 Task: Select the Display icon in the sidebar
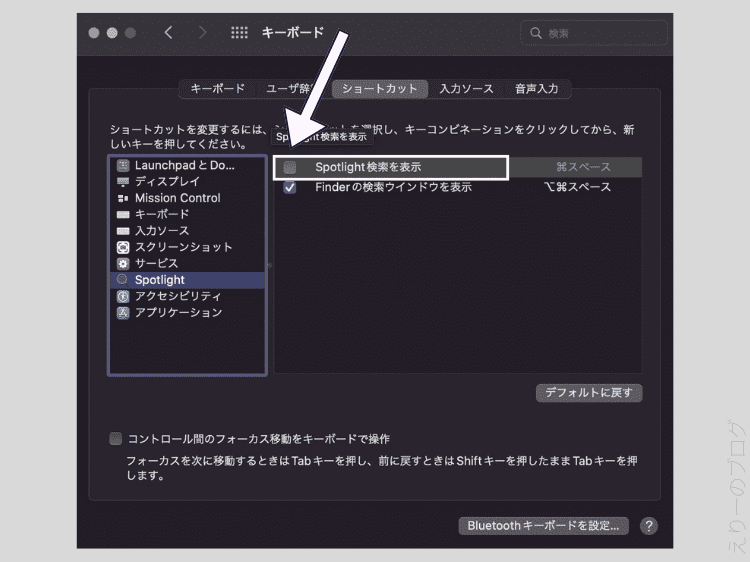(123, 182)
